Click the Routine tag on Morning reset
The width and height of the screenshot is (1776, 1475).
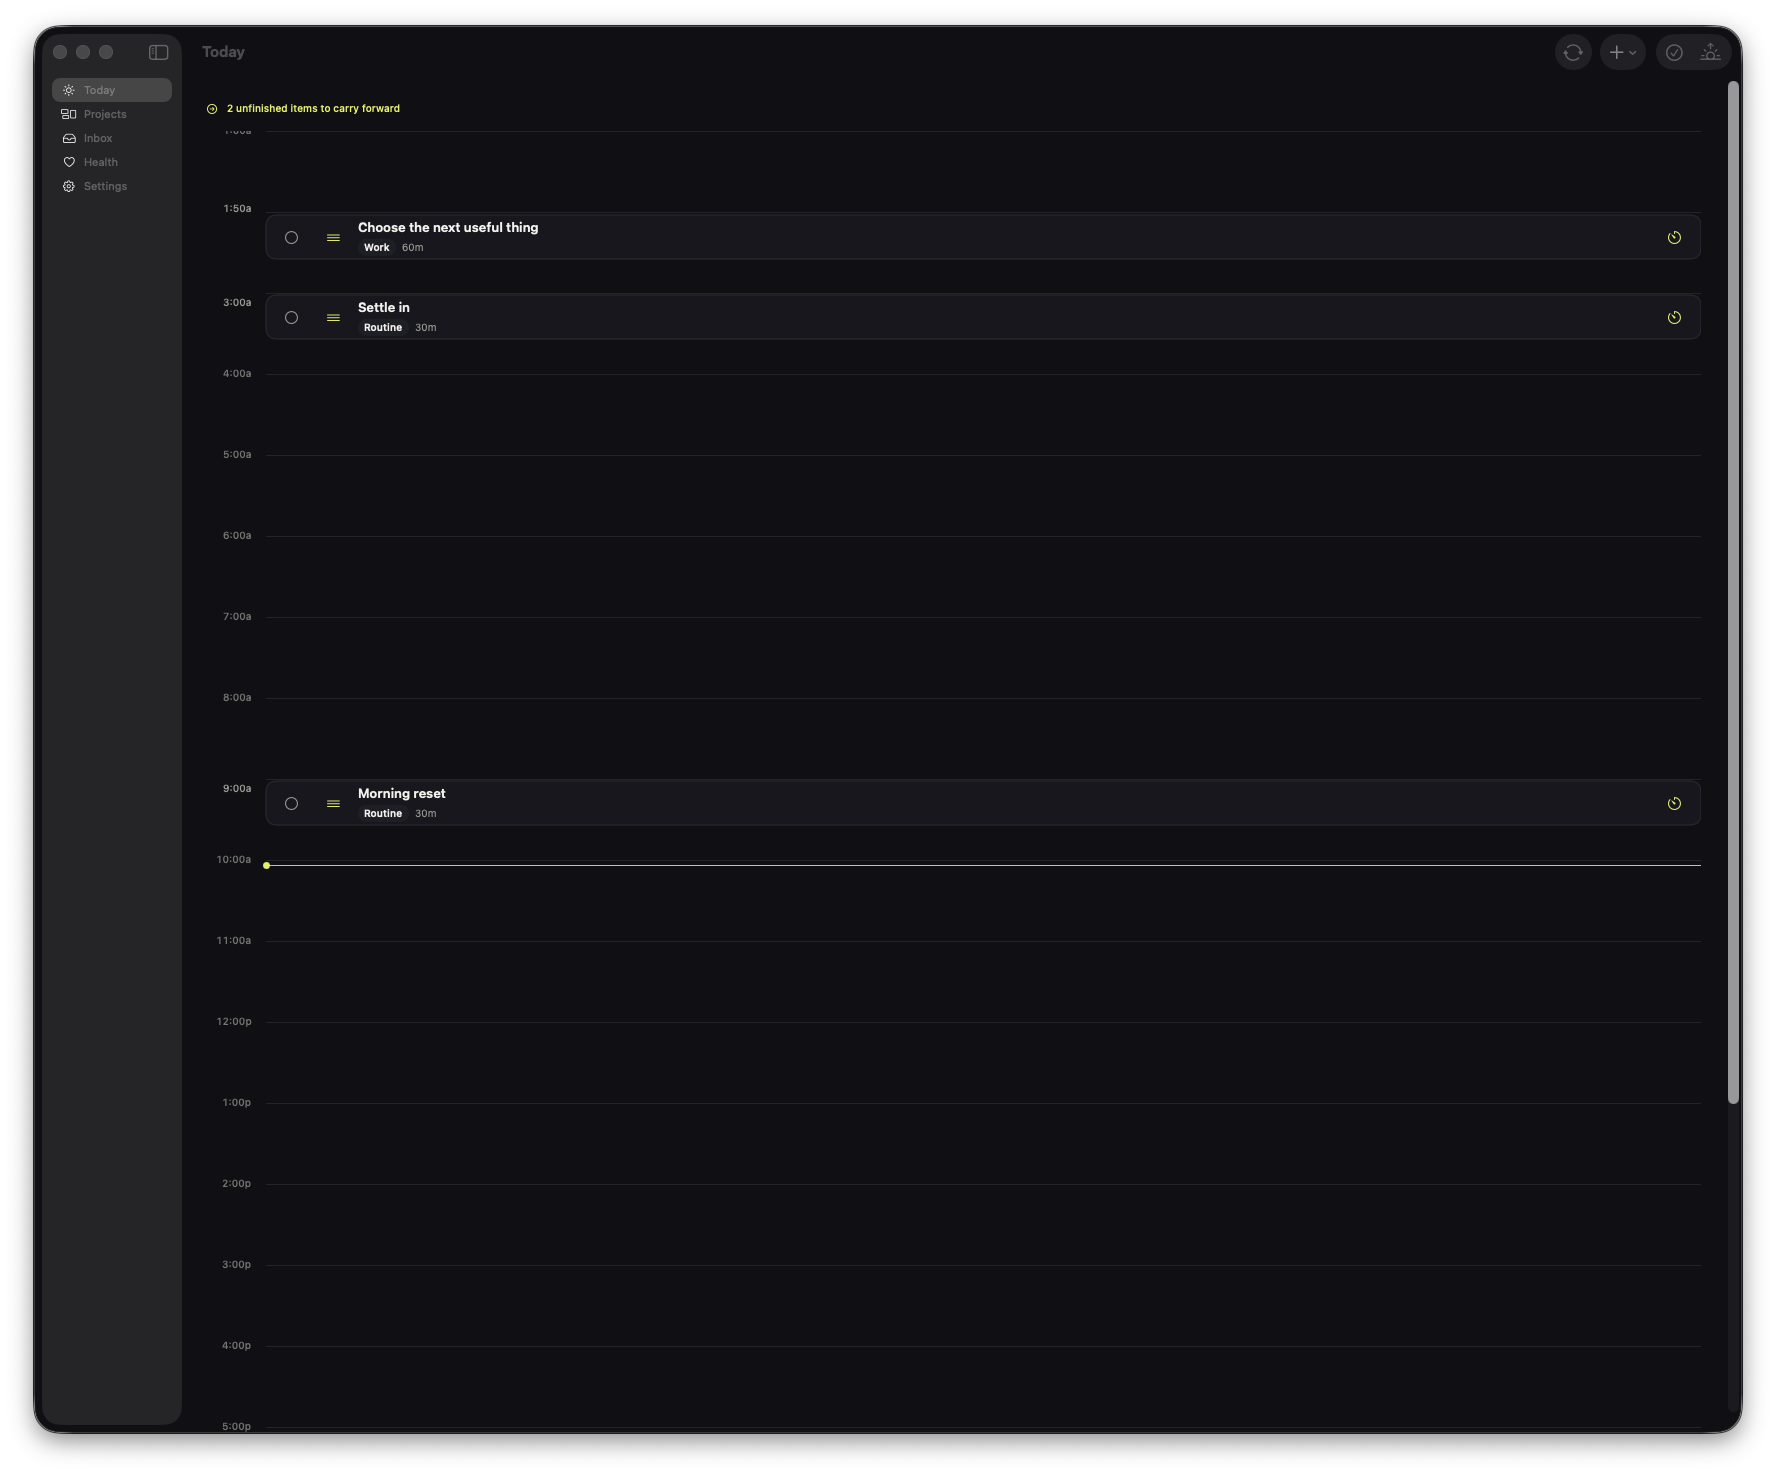[x=382, y=814]
